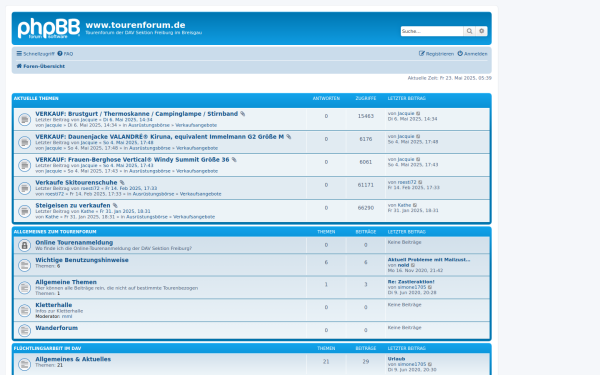
Task: Open Allgemeines & Aktuelles forum
Action: [x=73, y=359]
